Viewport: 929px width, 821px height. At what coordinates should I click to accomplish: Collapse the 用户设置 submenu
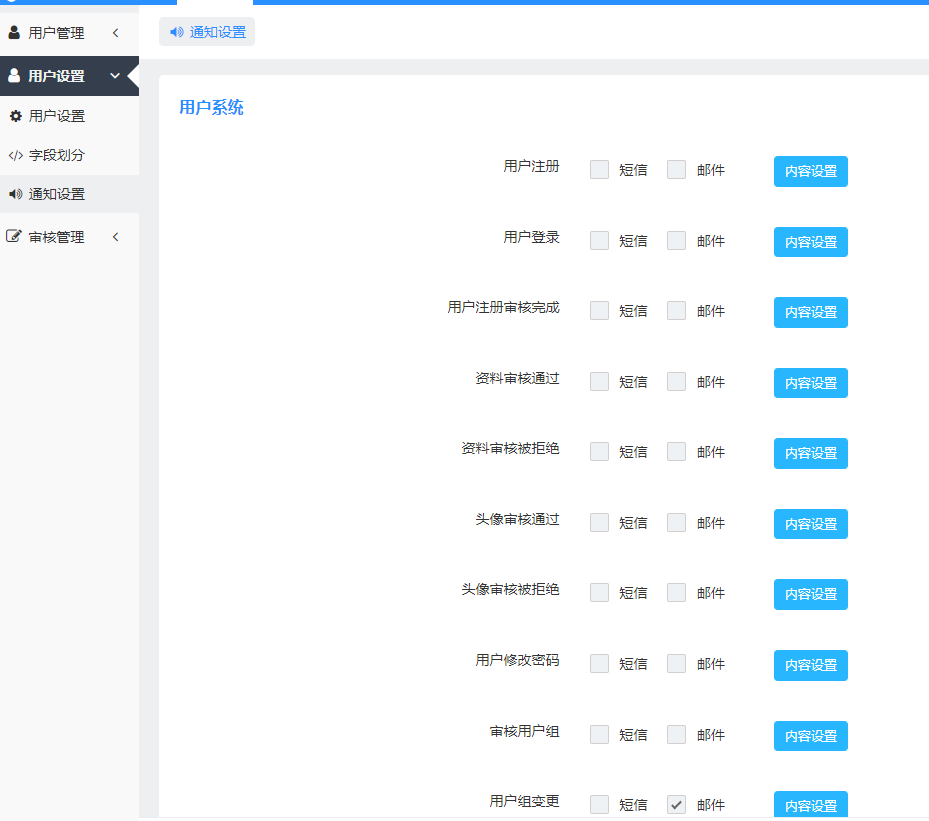tap(114, 75)
